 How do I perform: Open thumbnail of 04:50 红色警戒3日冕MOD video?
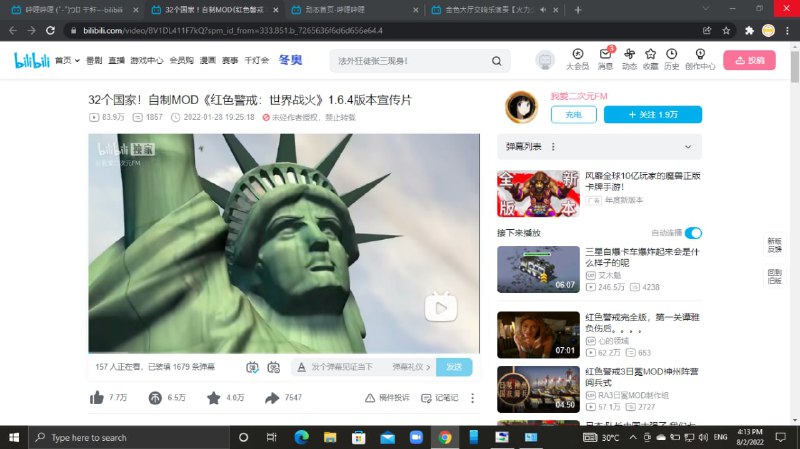point(538,389)
